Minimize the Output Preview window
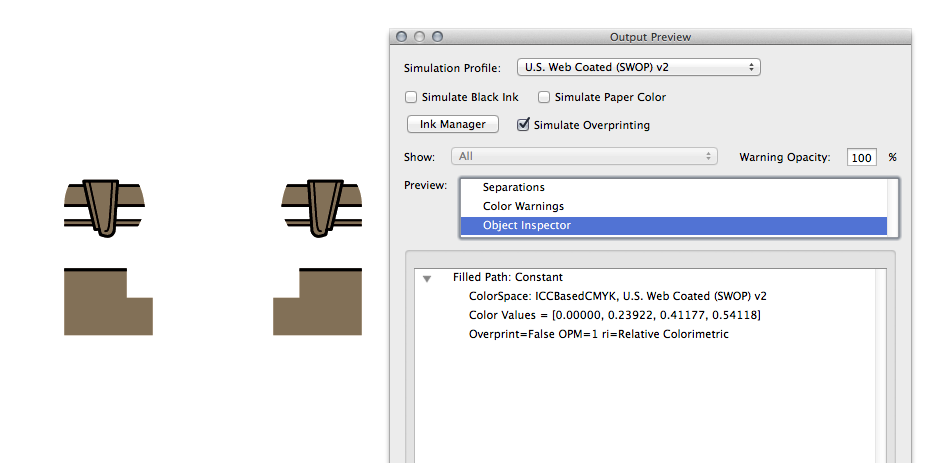Viewport: 943px width, 463px height. (x=419, y=37)
